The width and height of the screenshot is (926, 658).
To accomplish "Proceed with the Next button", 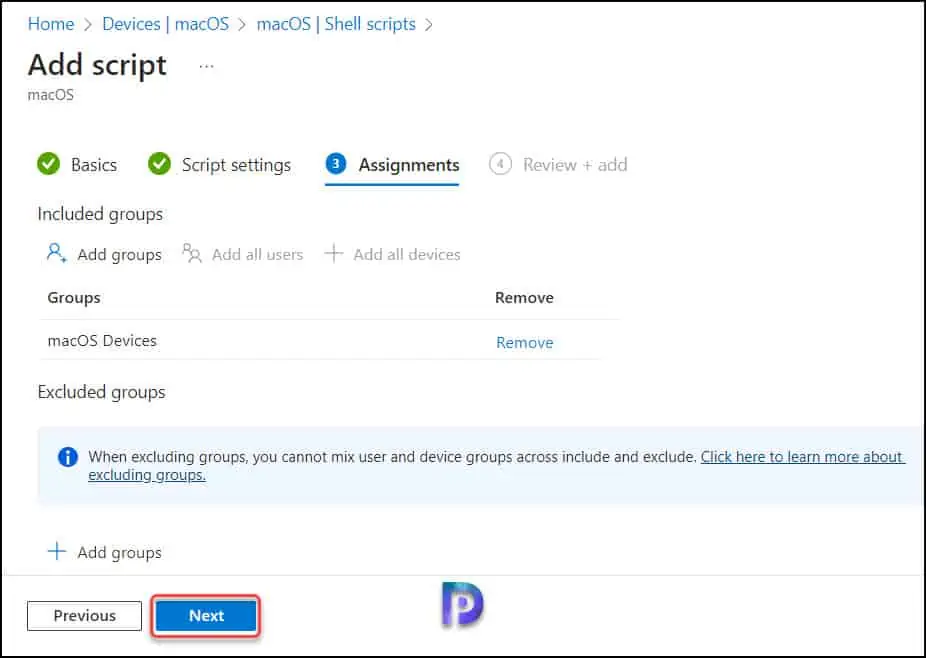I will 206,615.
